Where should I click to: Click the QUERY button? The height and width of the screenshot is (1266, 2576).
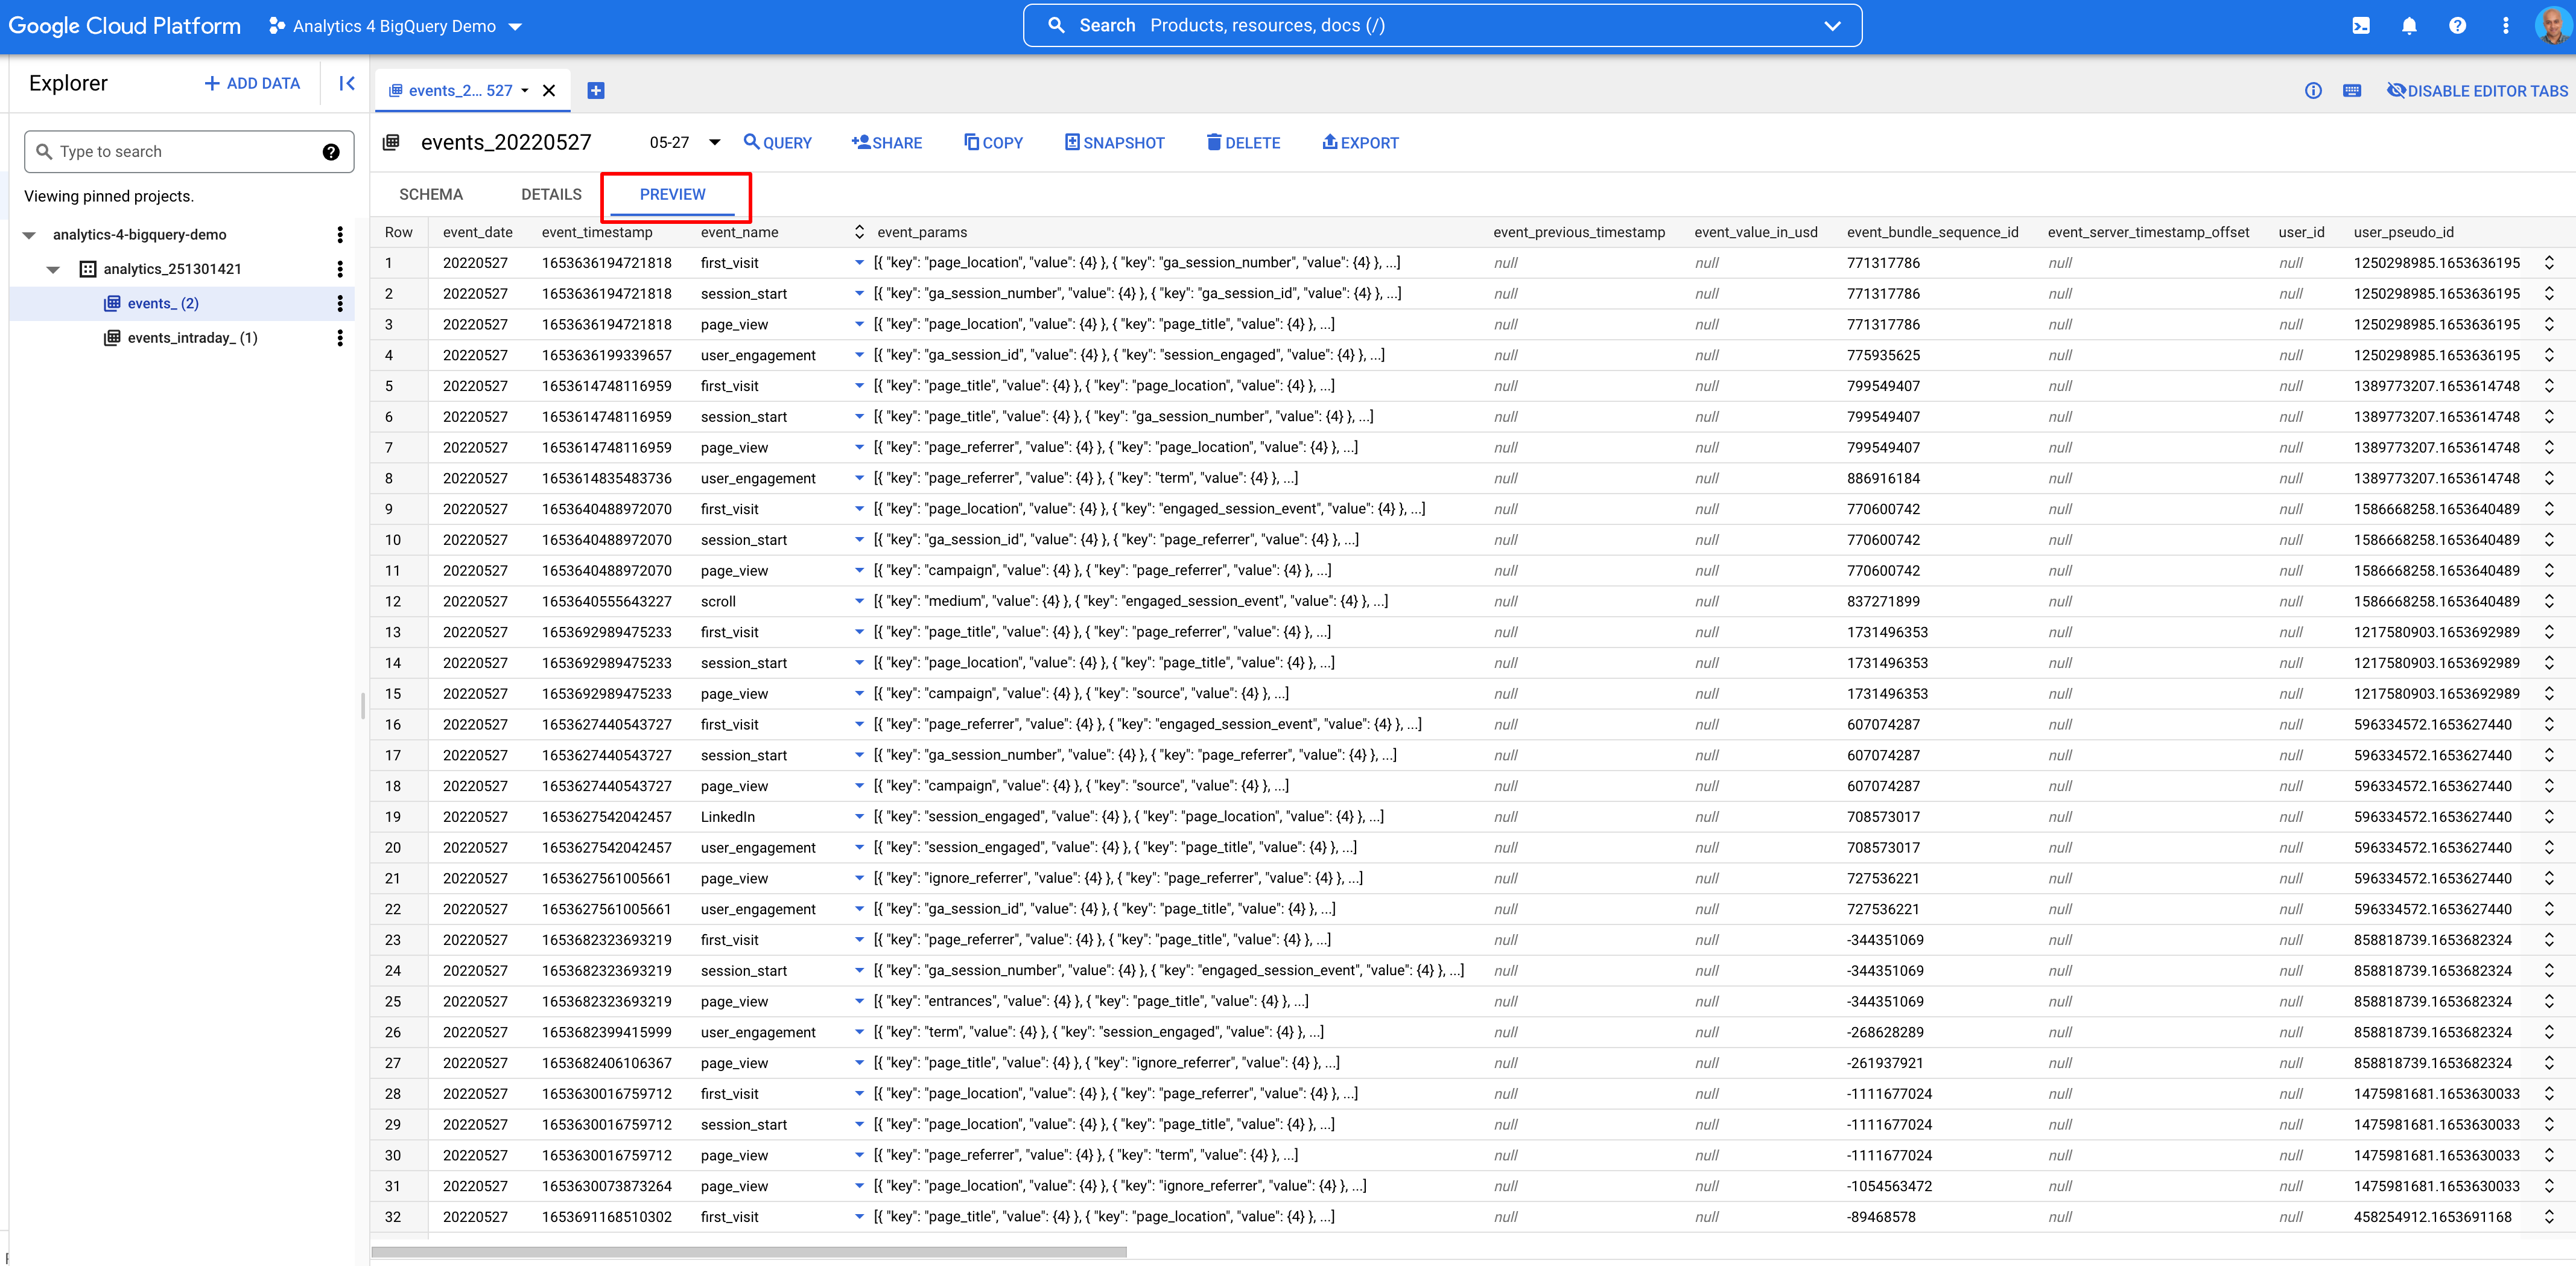[x=777, y=143]
